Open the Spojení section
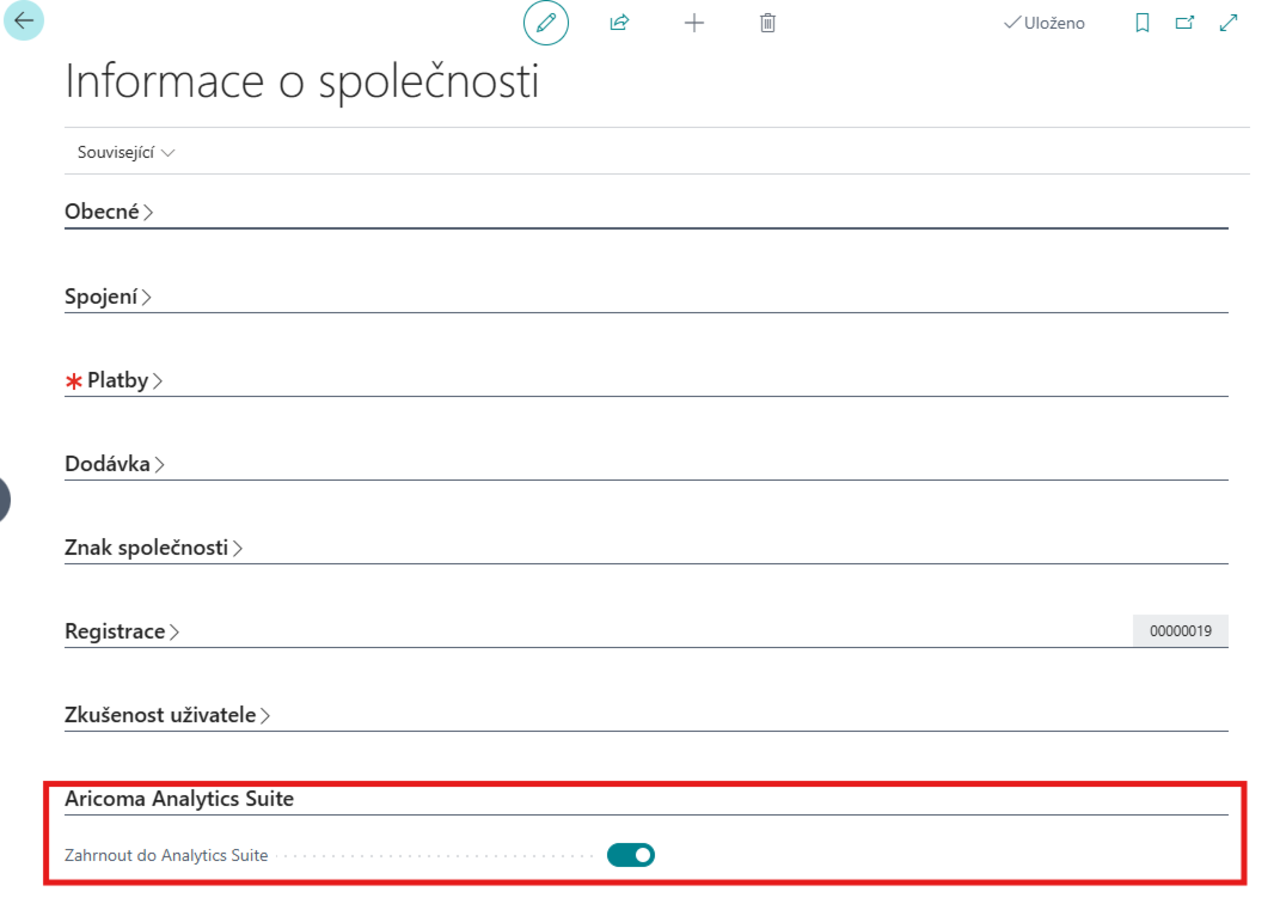Screen dimensions: 1280x904 (103, 295)
